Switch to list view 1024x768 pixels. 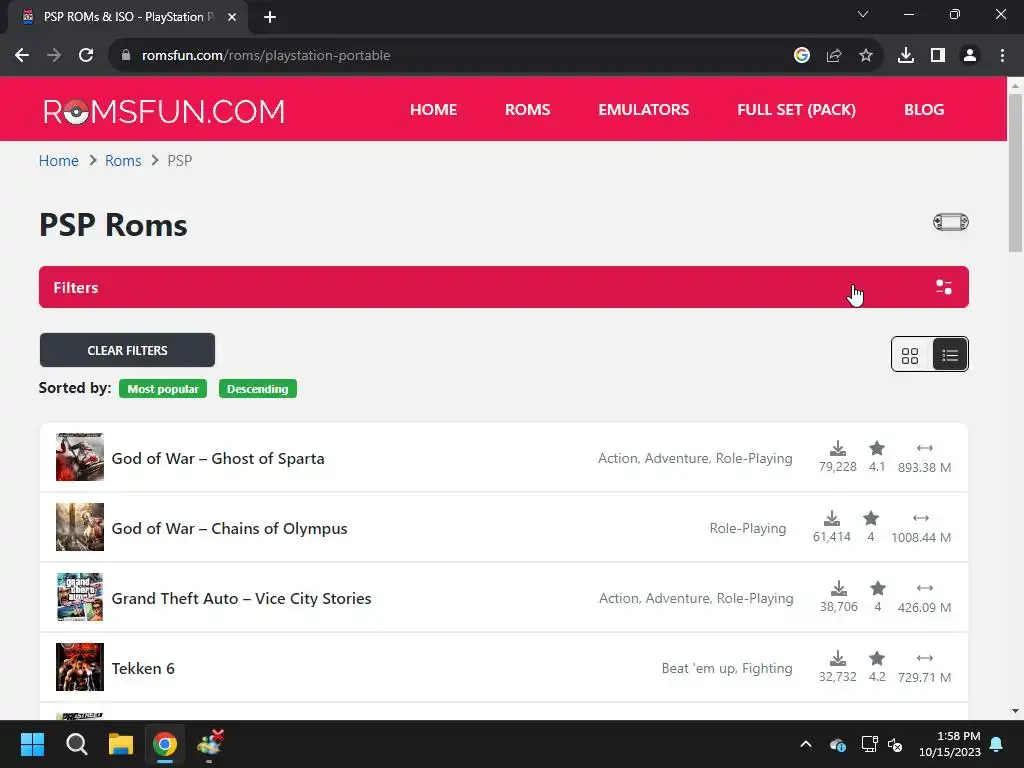(950, 355)
